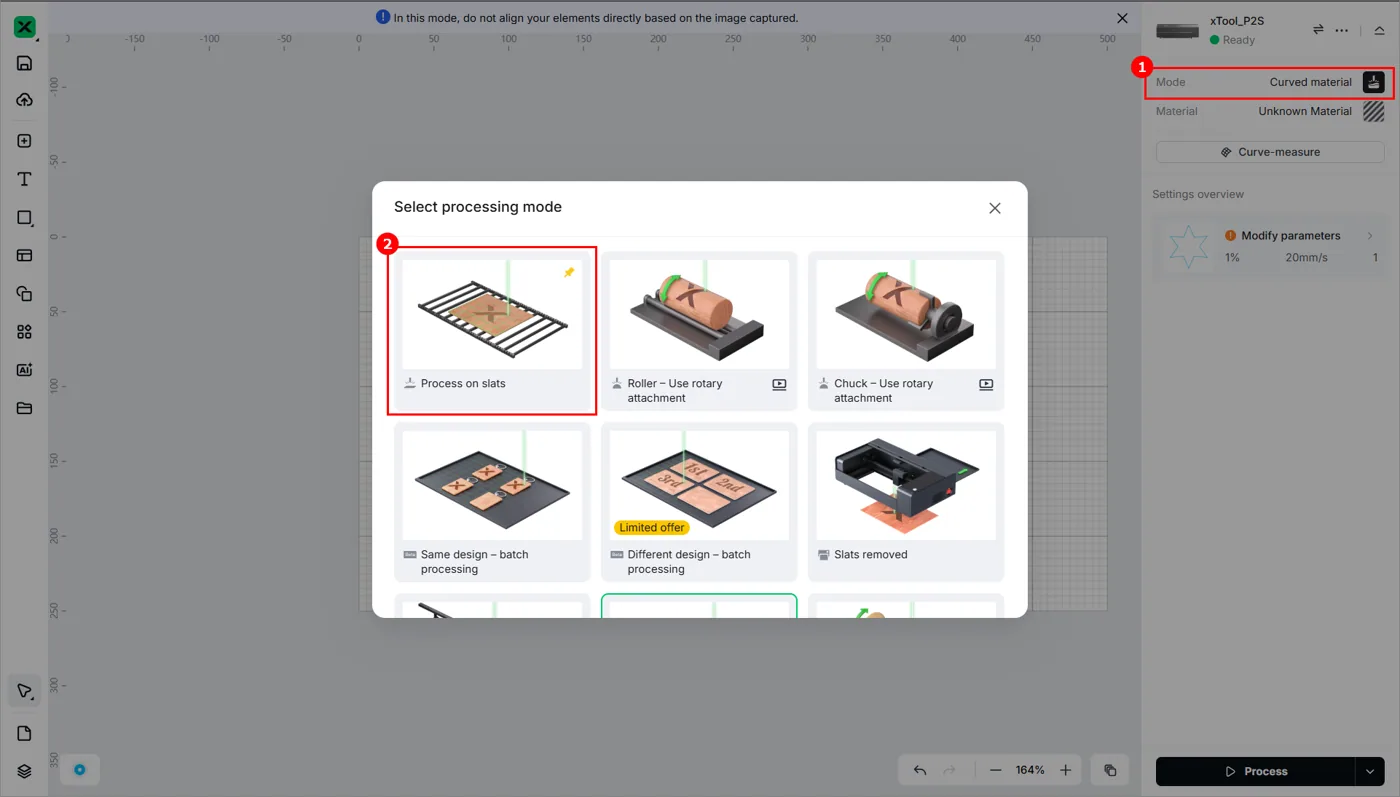
Task: Click the Curve-measure button
Action: click(1270, 152)
